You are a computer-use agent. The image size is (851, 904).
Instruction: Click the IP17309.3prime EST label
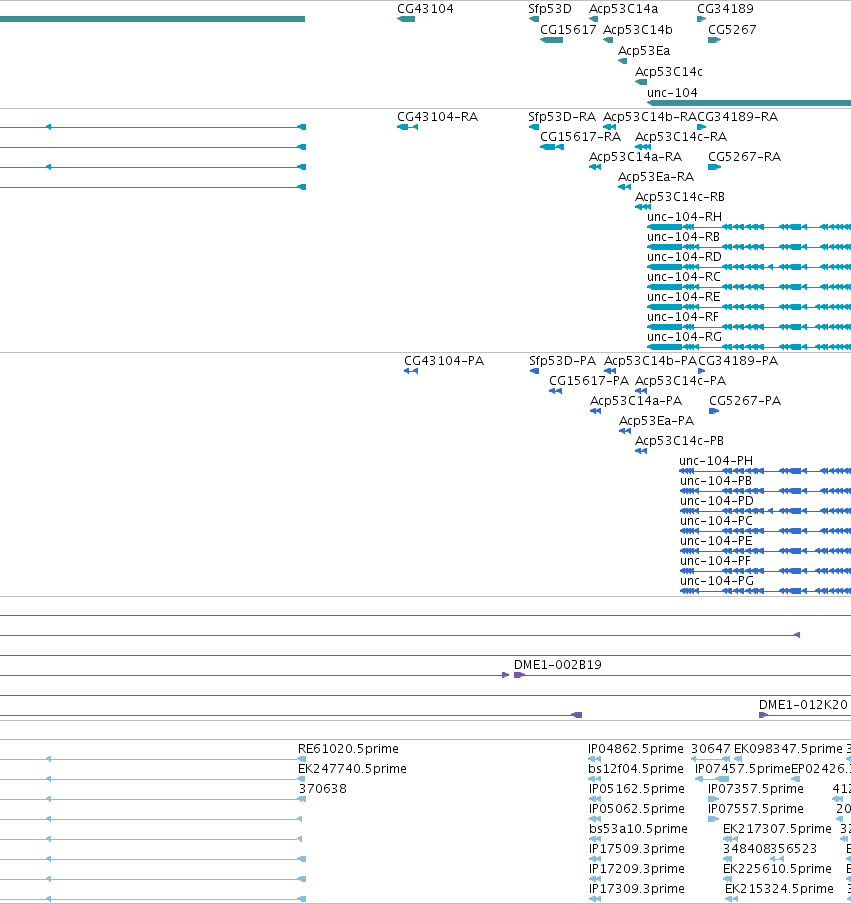637,888
